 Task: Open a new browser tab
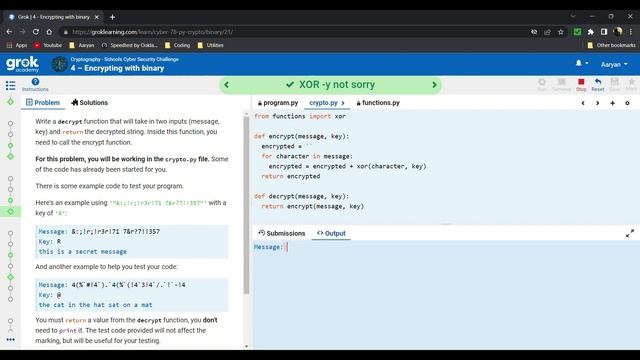coord(112,17)
